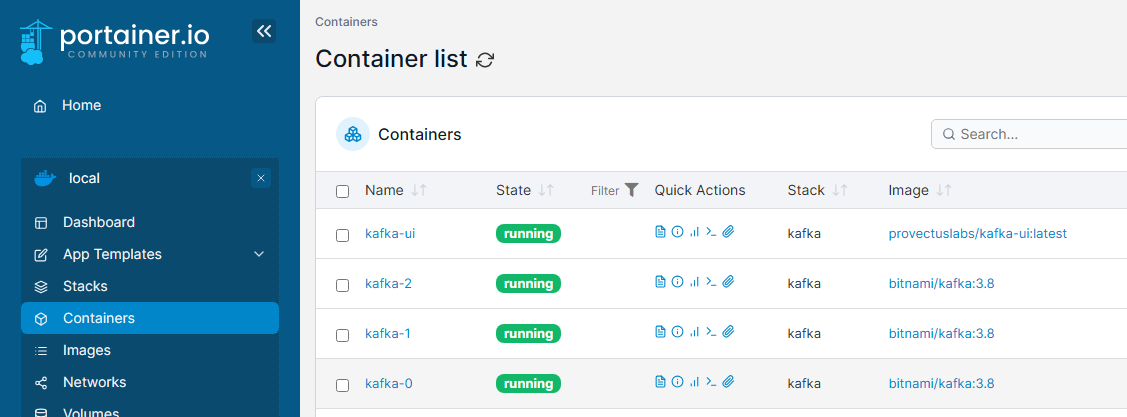Click the Docker whale icon beside local

(x=45, y=178)
